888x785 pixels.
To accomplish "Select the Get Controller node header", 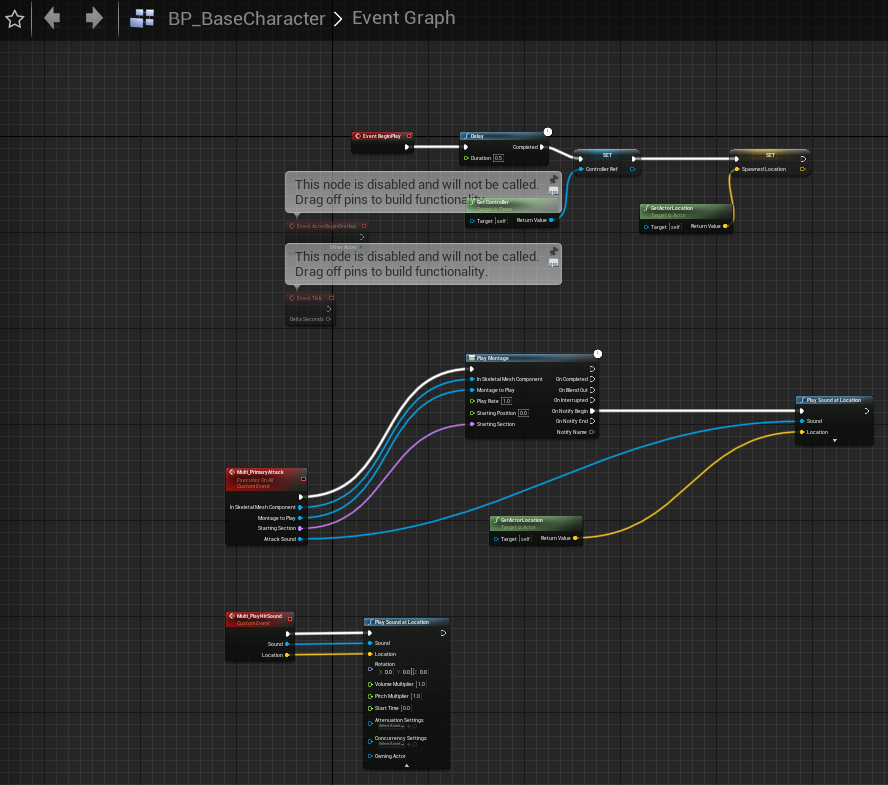I will coord(513,204).
